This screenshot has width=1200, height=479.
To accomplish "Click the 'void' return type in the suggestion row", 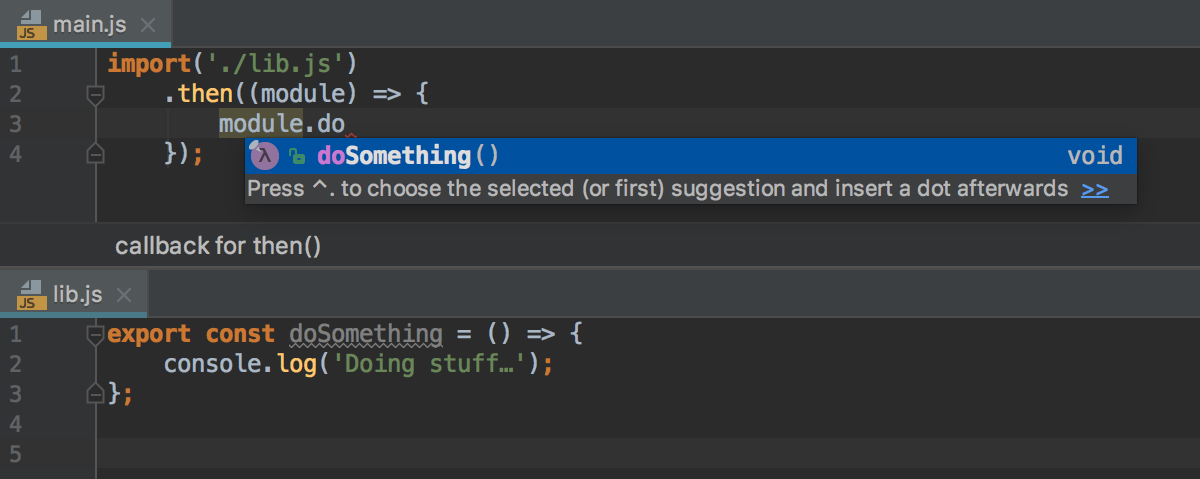I will [1095, 156].
